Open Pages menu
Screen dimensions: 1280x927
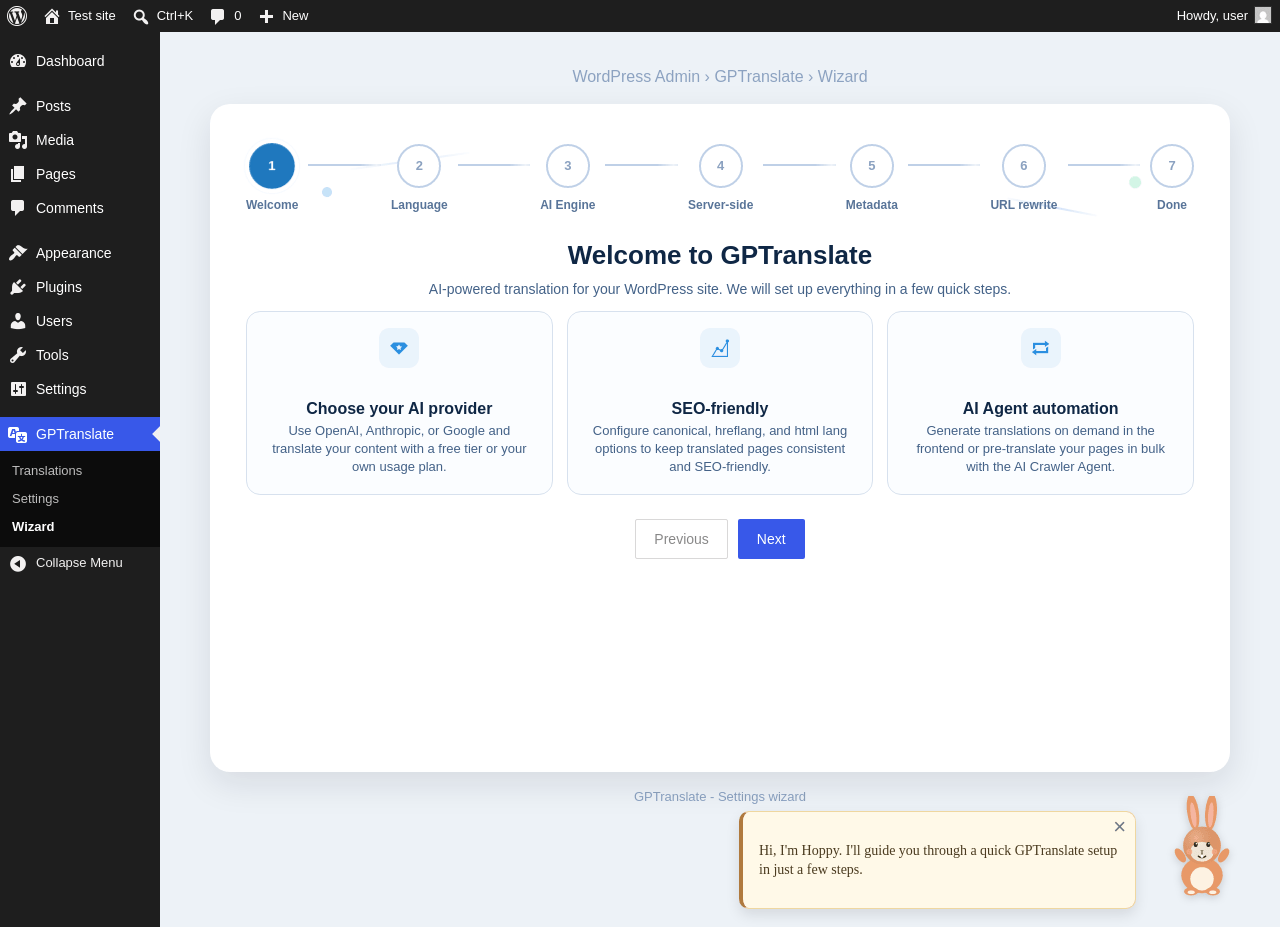point(80,174)
